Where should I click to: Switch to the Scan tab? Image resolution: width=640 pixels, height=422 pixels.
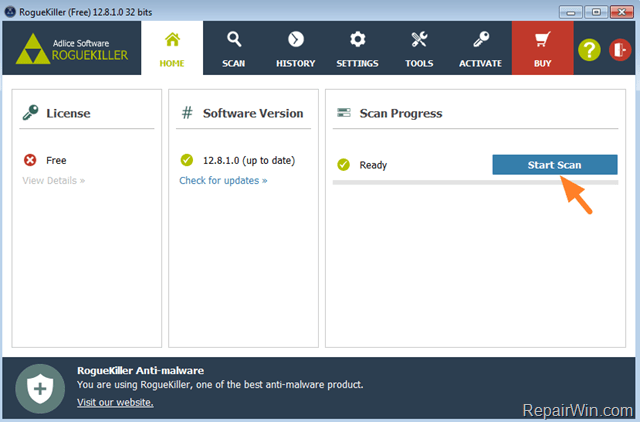pyautogui.click(x=234, y=48)
